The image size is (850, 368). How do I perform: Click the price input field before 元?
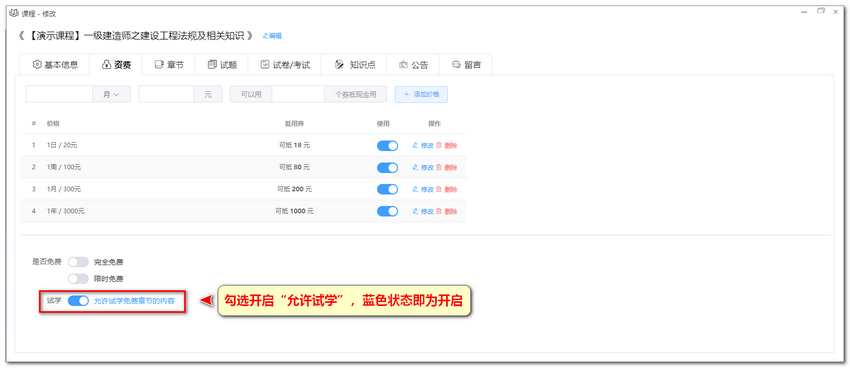coord(166,94)
